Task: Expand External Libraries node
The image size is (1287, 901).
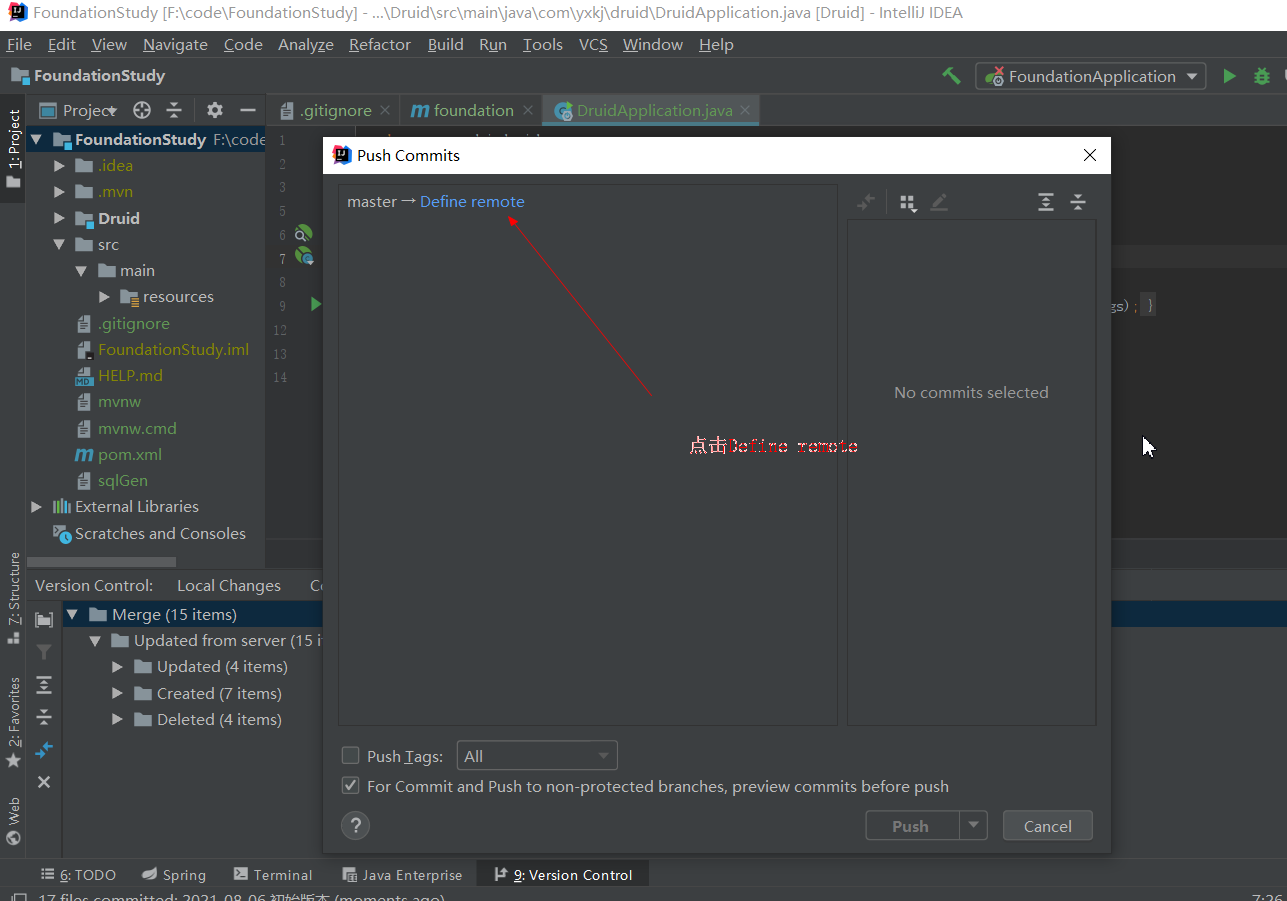Action: pyautogui.click(x=37, y=507)
